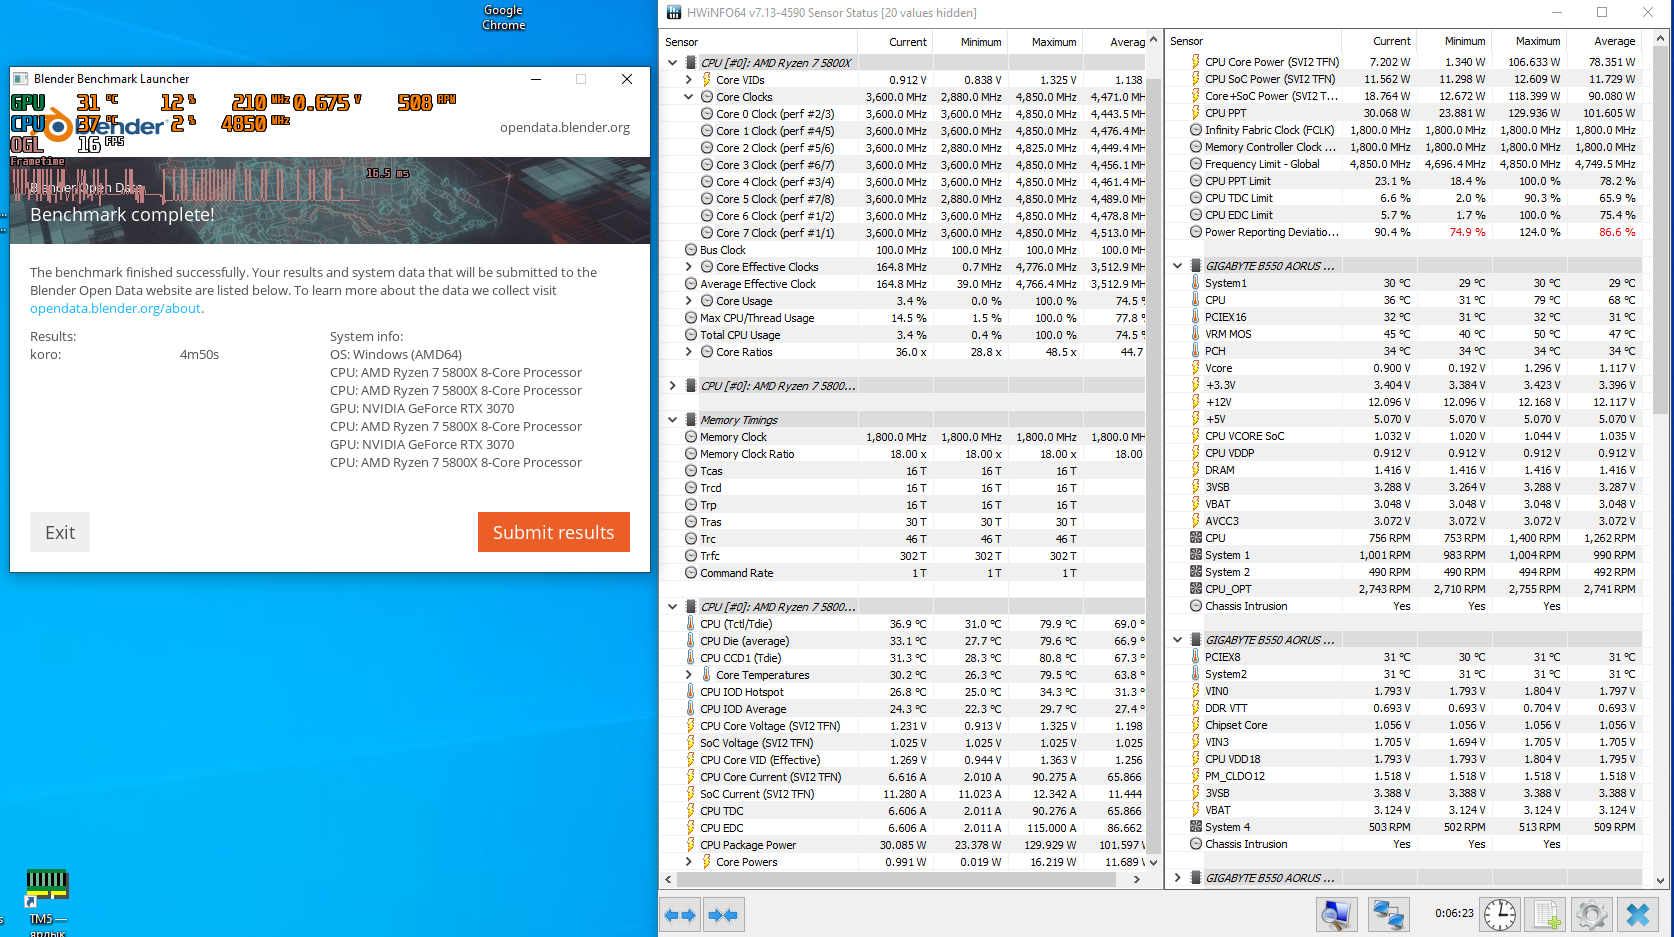Click the clock icon to reset elapsed time
Screen dimensions: 1674x937
(1499, 915)
